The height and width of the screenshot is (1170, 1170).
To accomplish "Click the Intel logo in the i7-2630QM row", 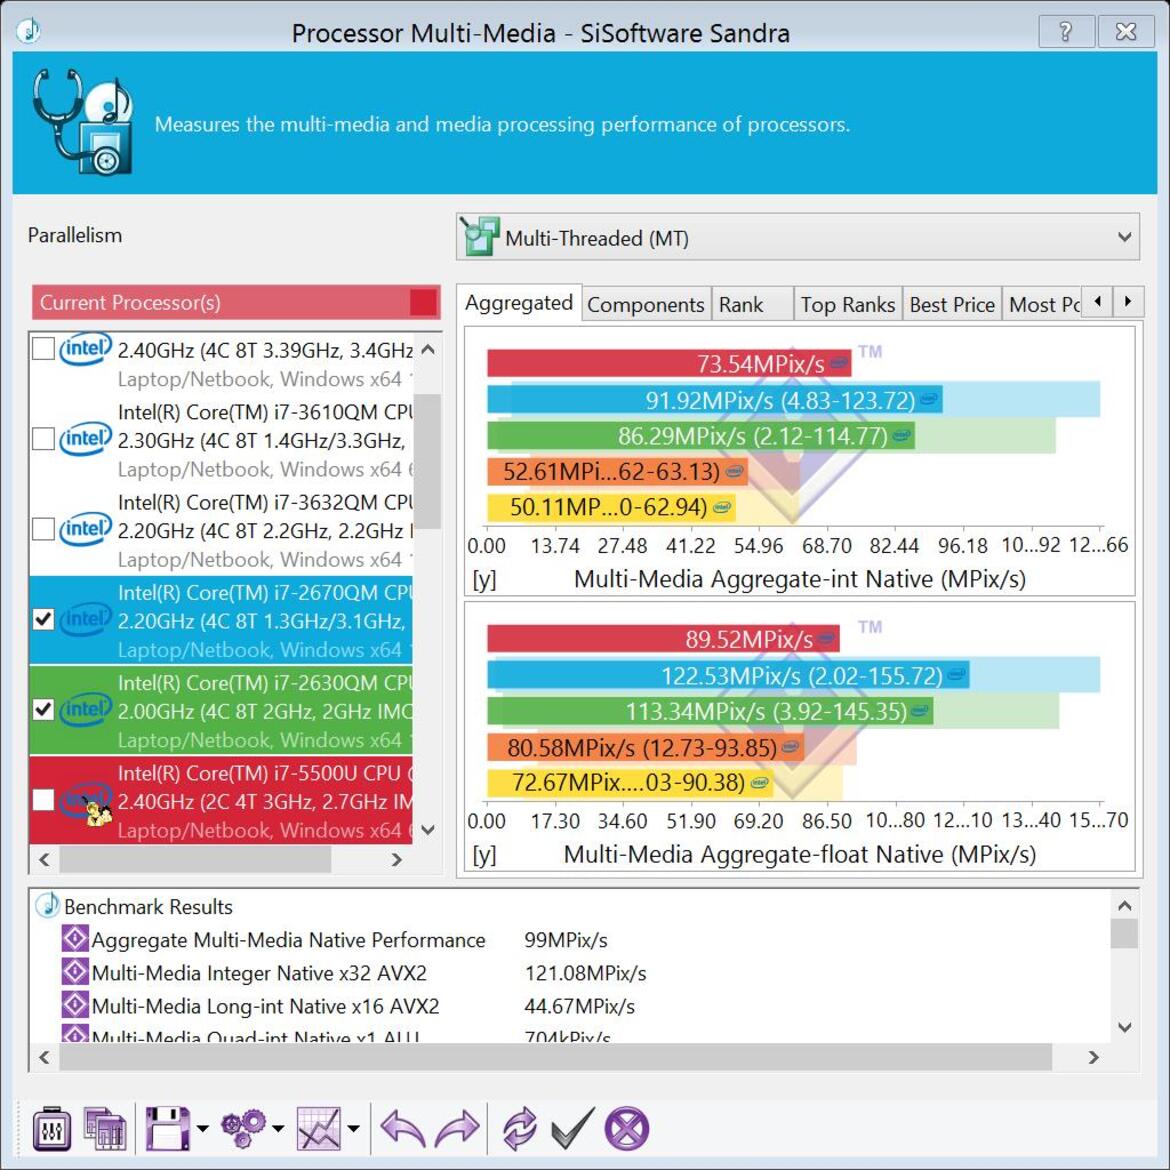I will pos(86,710).
